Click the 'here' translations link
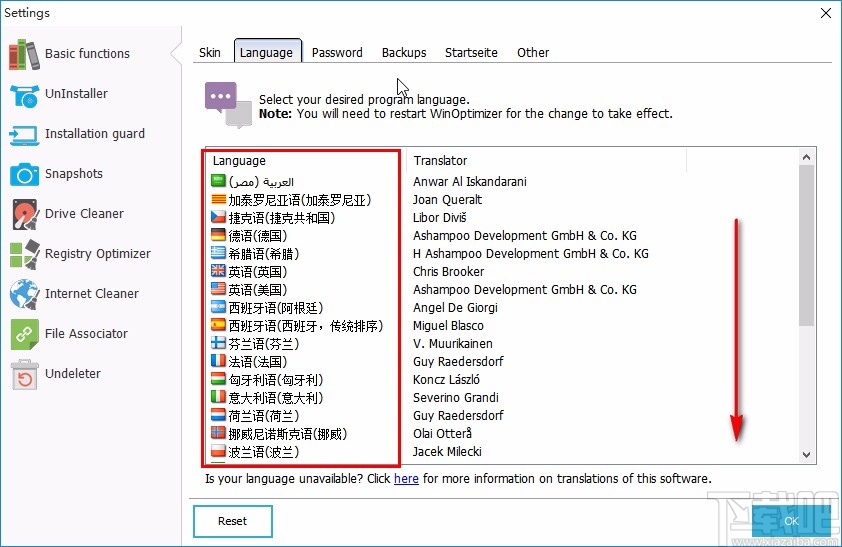The image size is (842, 547). [x=406, y=479]
